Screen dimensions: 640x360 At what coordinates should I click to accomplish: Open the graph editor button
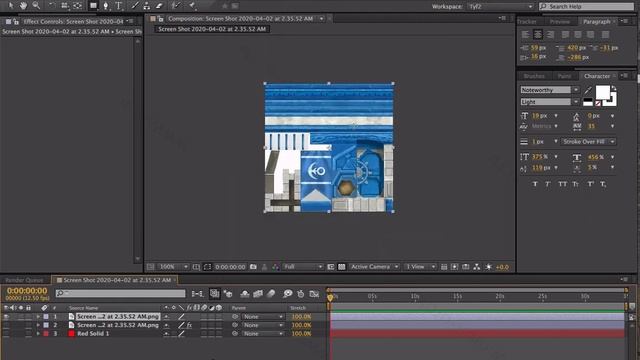tap(314, 293)
